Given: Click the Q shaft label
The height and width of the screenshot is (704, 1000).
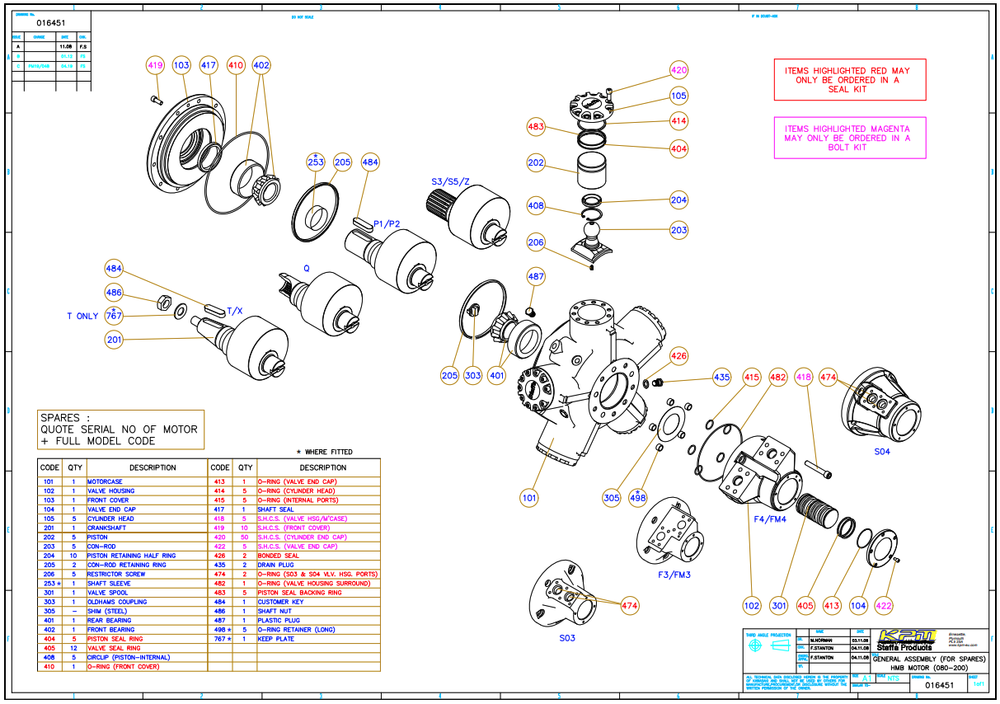Looking at the screenshot, I should [x=306, y=268].
